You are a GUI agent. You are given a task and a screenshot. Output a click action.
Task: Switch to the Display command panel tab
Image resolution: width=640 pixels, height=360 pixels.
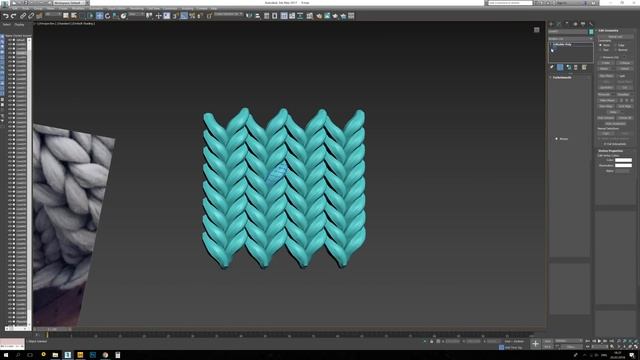coord(583,24)
